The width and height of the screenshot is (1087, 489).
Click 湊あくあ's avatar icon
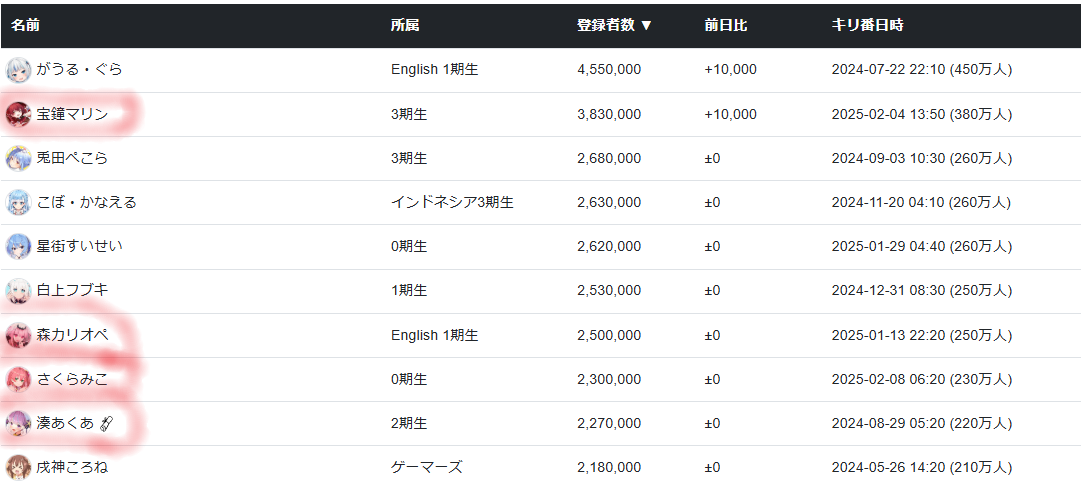point(18,423)
